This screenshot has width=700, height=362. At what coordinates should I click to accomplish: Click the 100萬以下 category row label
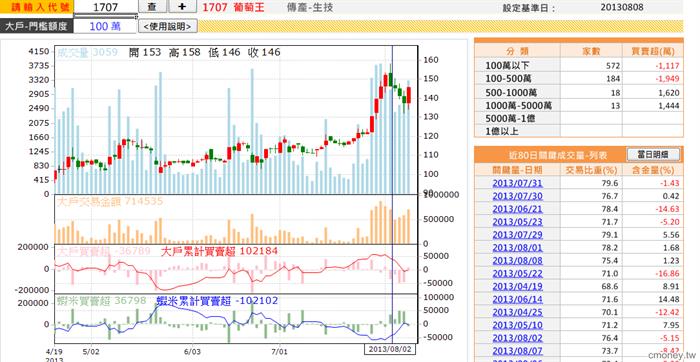[x=508, y=66]
